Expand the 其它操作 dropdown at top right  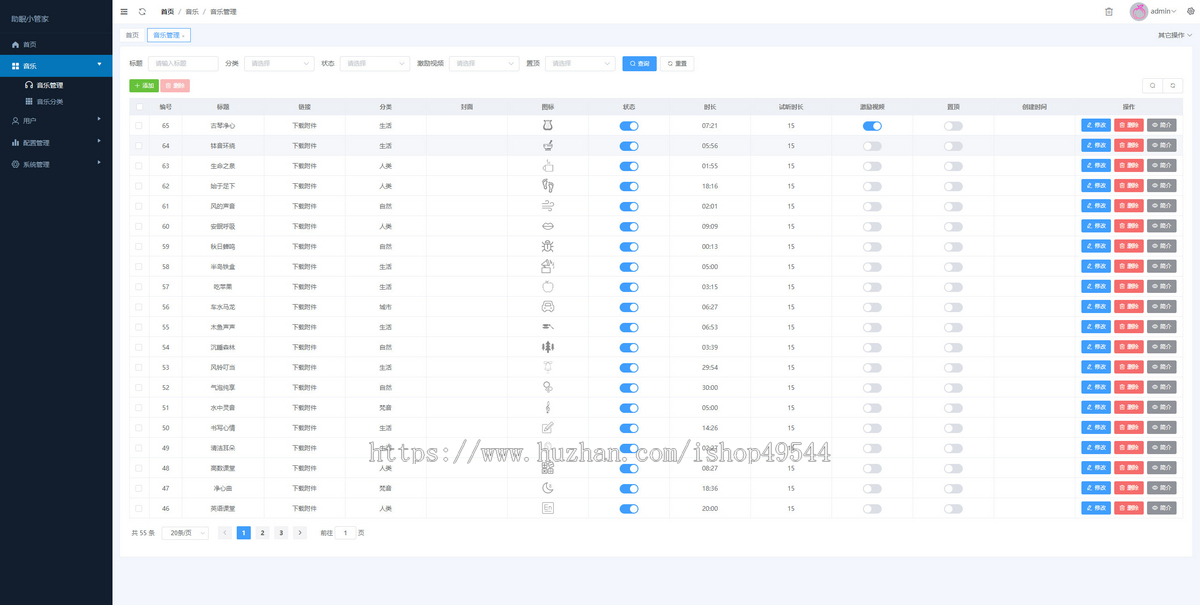[x=1175, y=35]
